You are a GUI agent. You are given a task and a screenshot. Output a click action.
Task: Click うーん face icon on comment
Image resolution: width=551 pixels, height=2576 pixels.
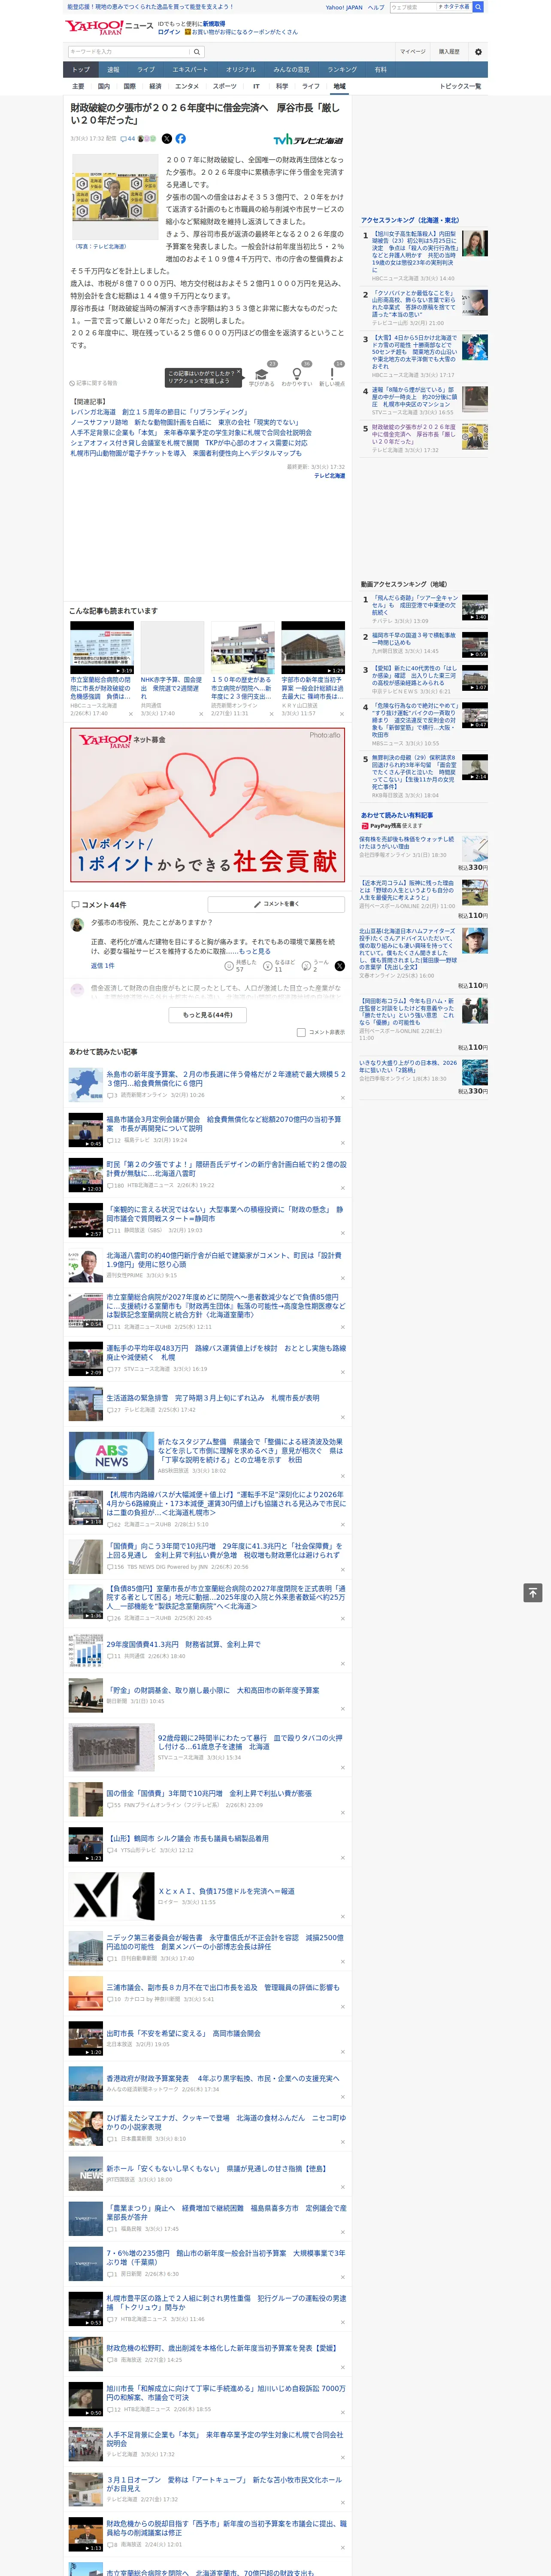tap(306, 966)
